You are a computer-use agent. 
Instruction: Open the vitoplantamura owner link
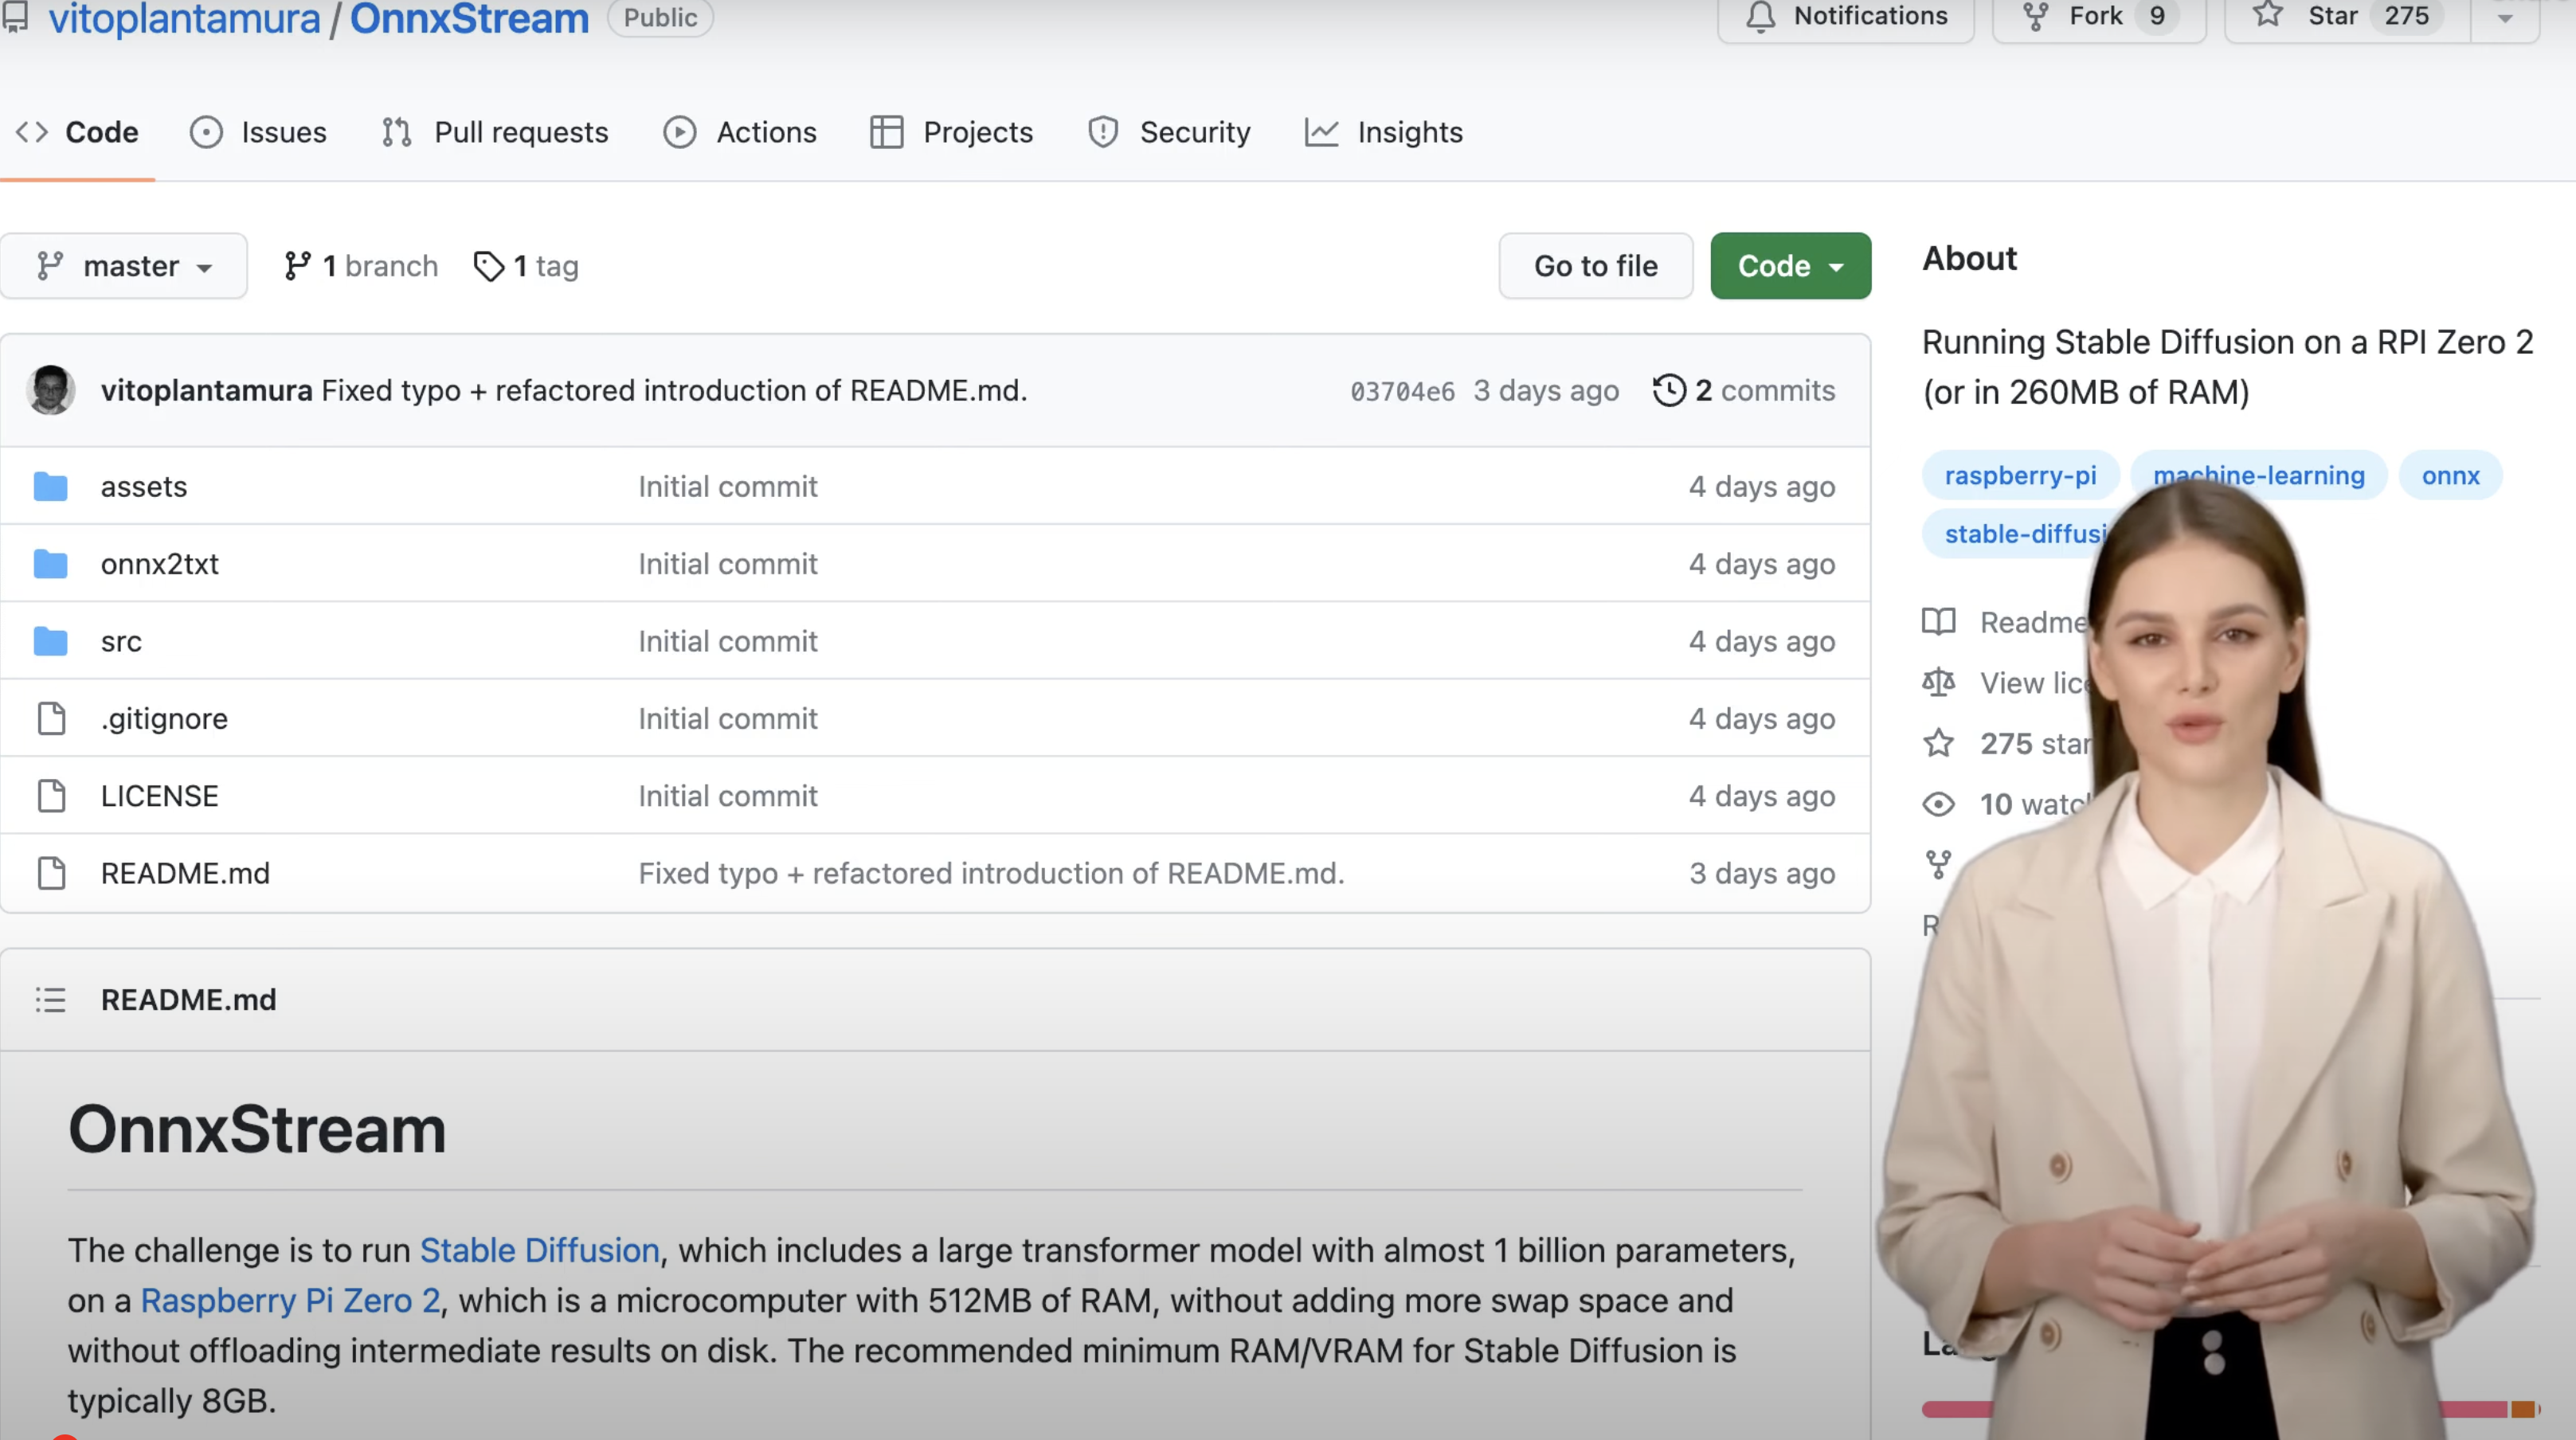coord(184,18)
